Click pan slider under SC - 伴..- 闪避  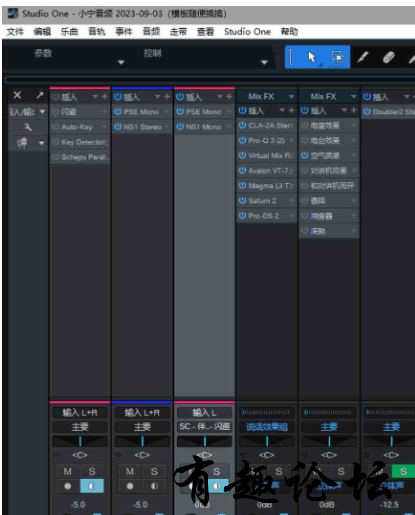coord(204,441)
